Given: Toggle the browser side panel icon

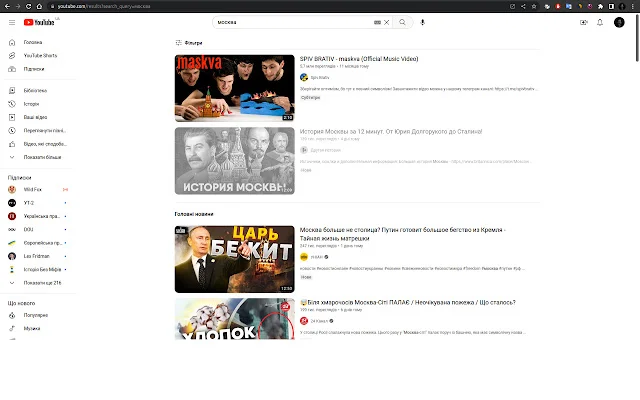Looking at the screenshot, I should coord(611,6).
